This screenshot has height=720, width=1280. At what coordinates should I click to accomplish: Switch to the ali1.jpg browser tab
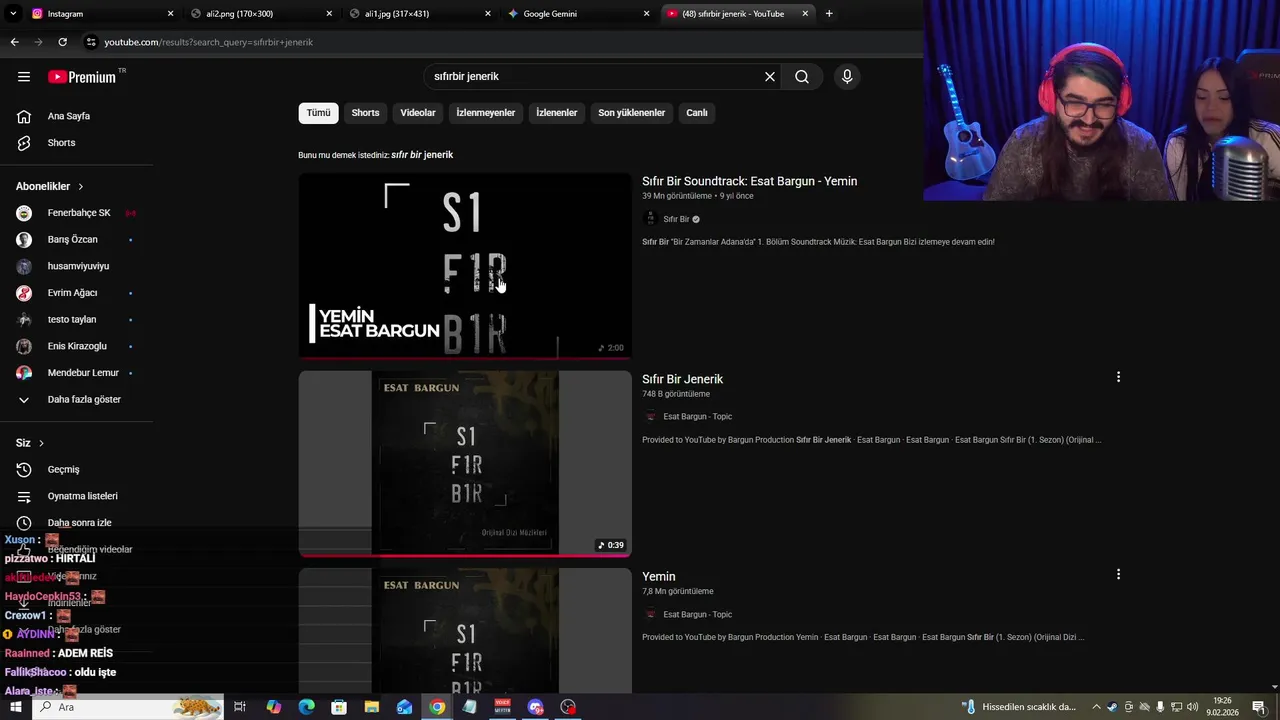(x=420, y=14)
